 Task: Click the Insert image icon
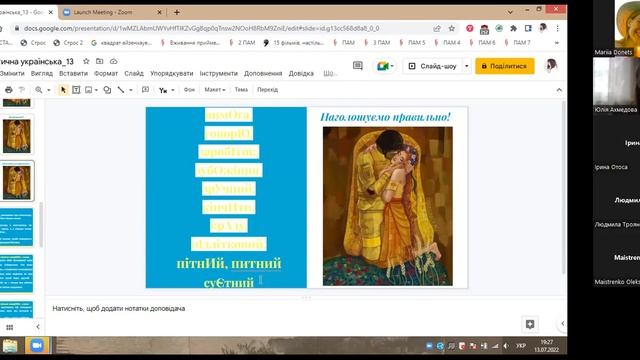point(89,90)
